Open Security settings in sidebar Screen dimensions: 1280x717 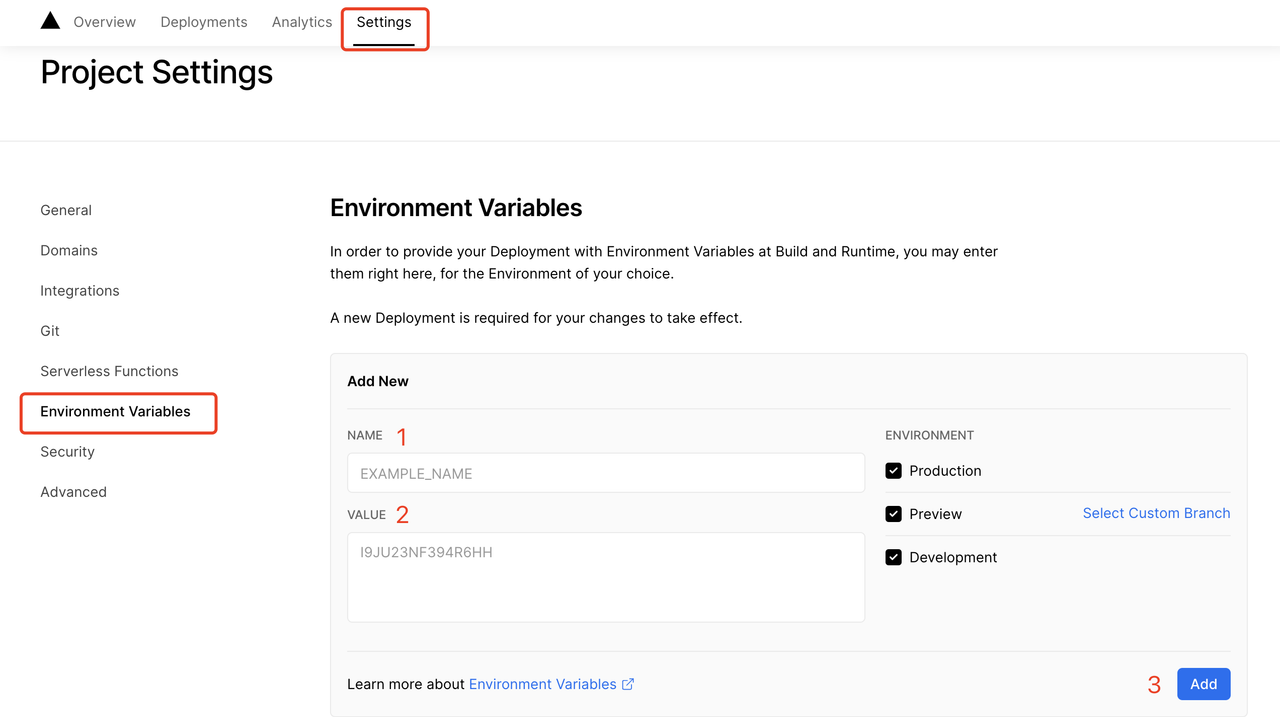point(67,452)
